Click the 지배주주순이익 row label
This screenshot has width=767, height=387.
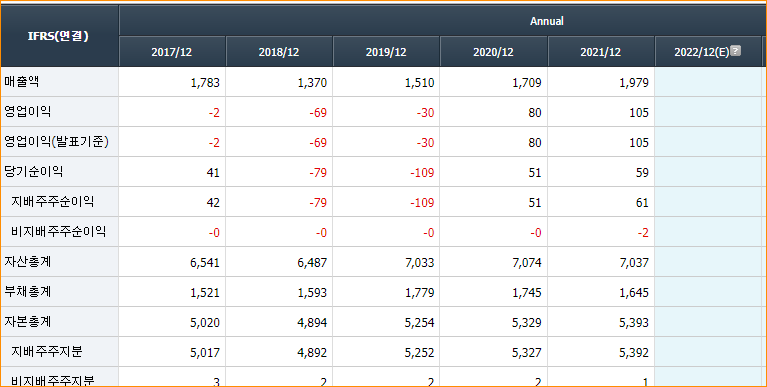(x=52, y=202)
